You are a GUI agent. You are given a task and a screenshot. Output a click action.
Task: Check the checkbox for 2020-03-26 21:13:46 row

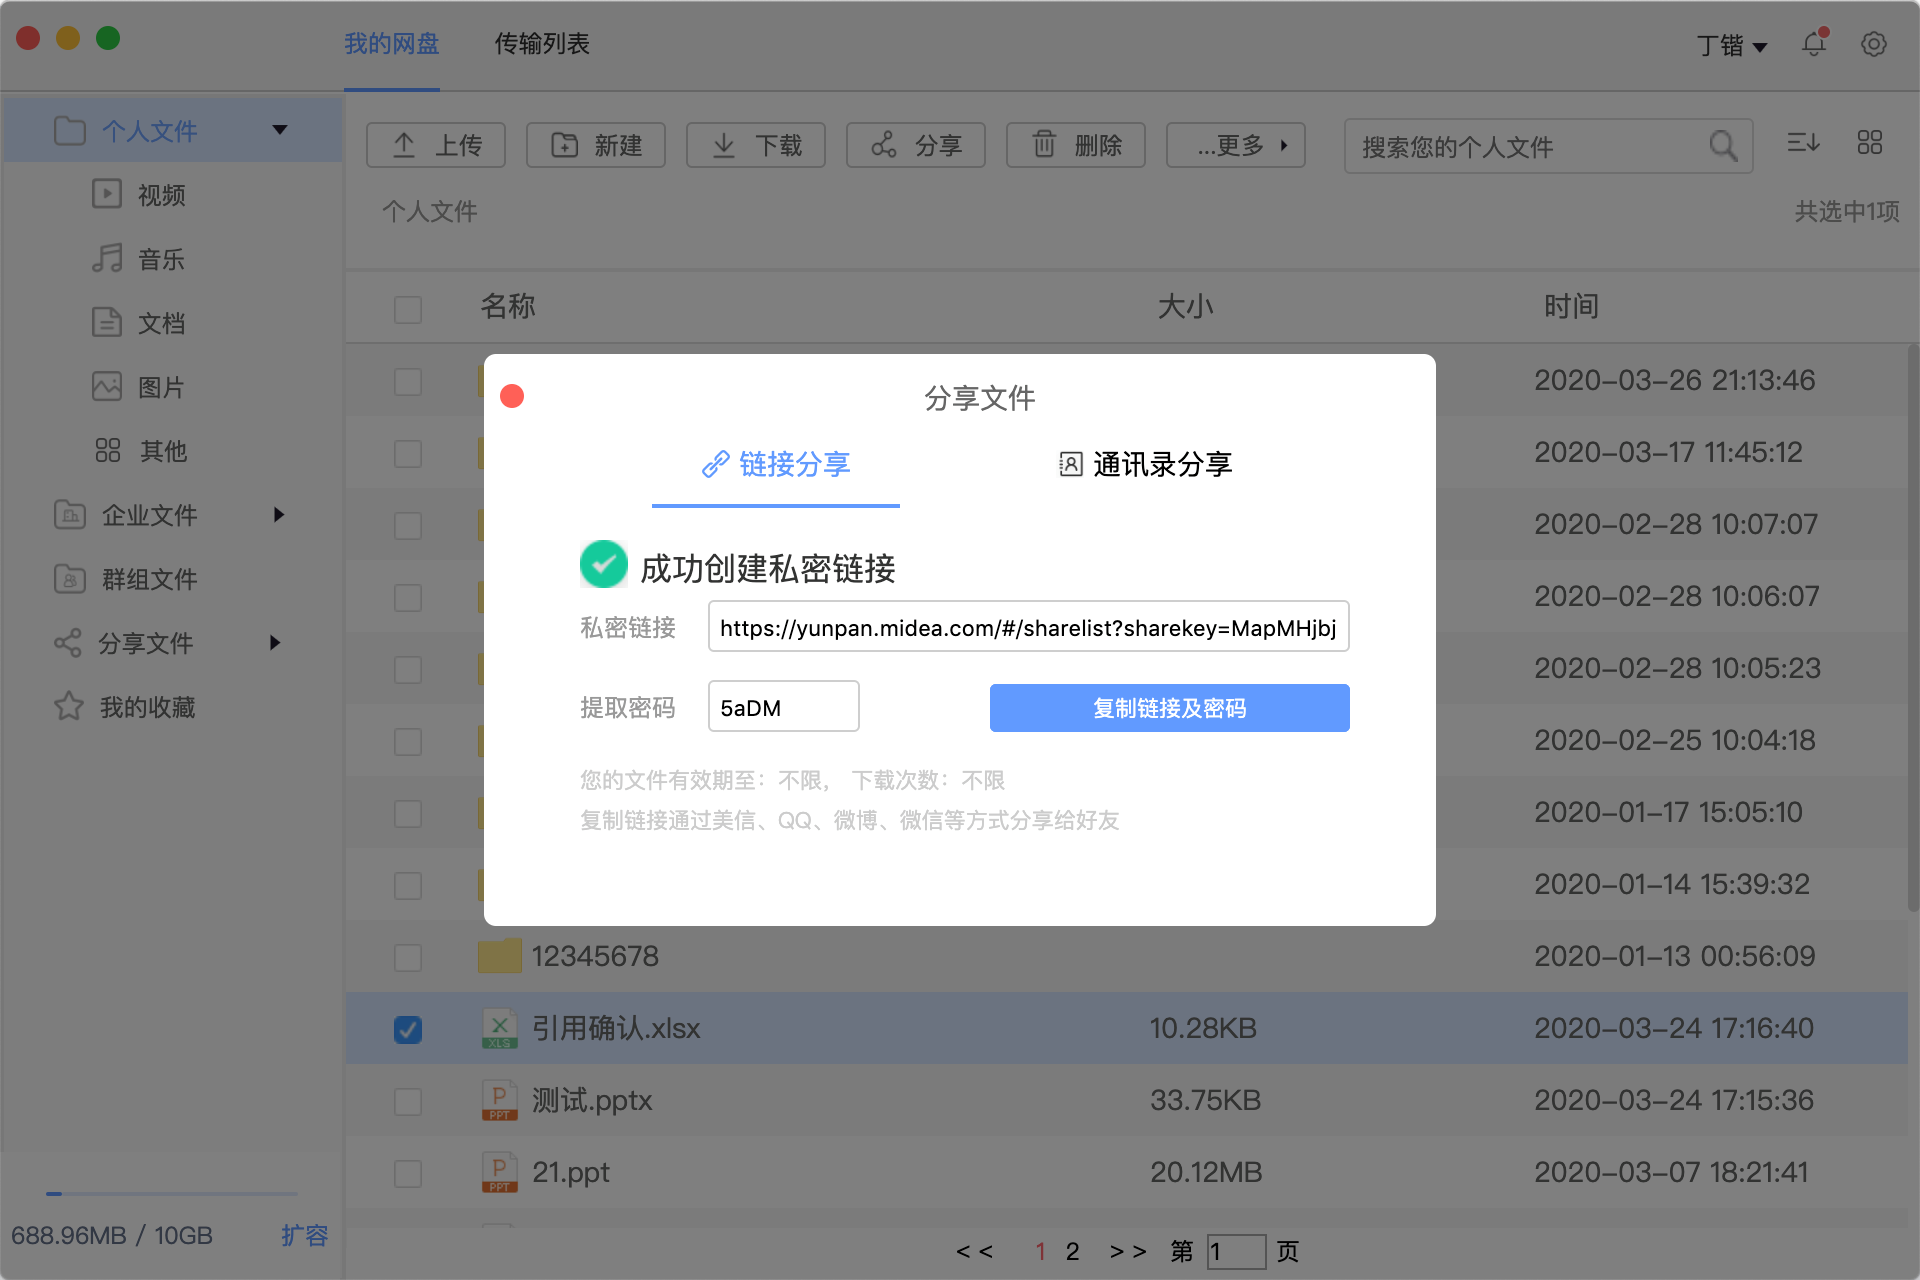(x=408, y=381)
